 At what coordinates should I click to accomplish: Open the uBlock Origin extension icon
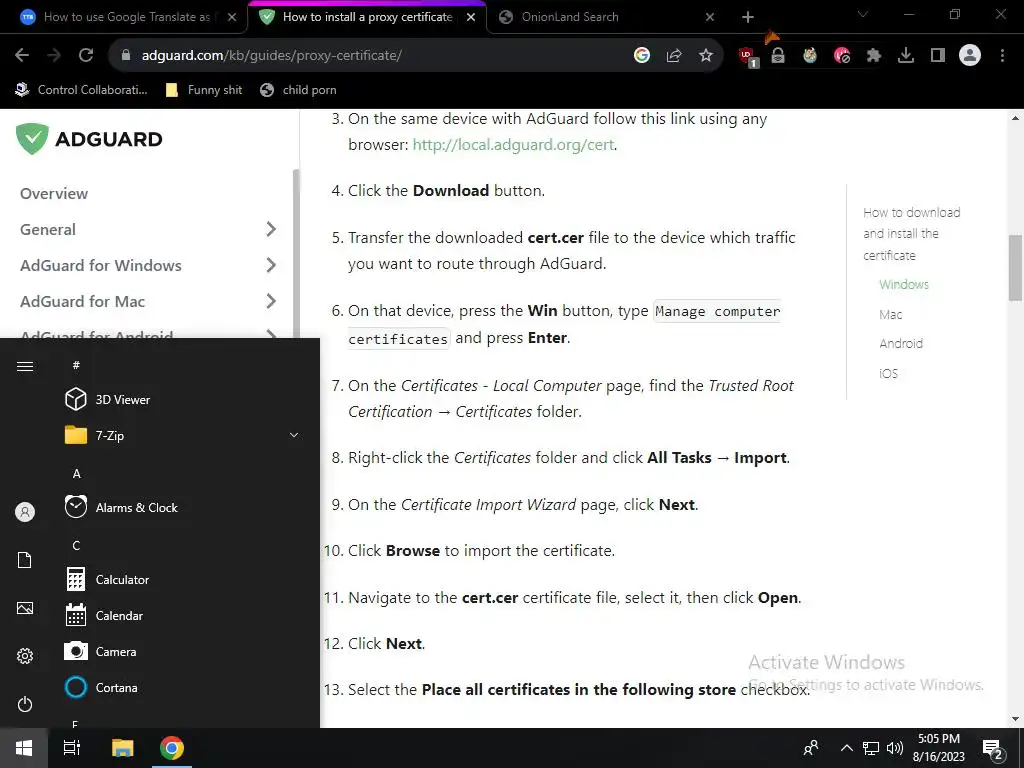pyautogui.click(x=747, y=56)
